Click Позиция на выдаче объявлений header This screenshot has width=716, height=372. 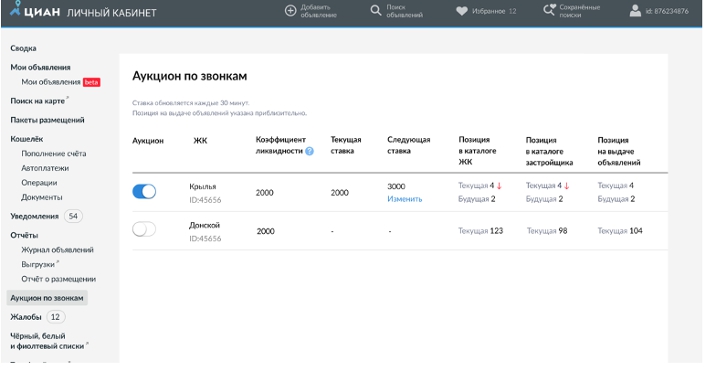pyautogui.click(x=619, y=151)
